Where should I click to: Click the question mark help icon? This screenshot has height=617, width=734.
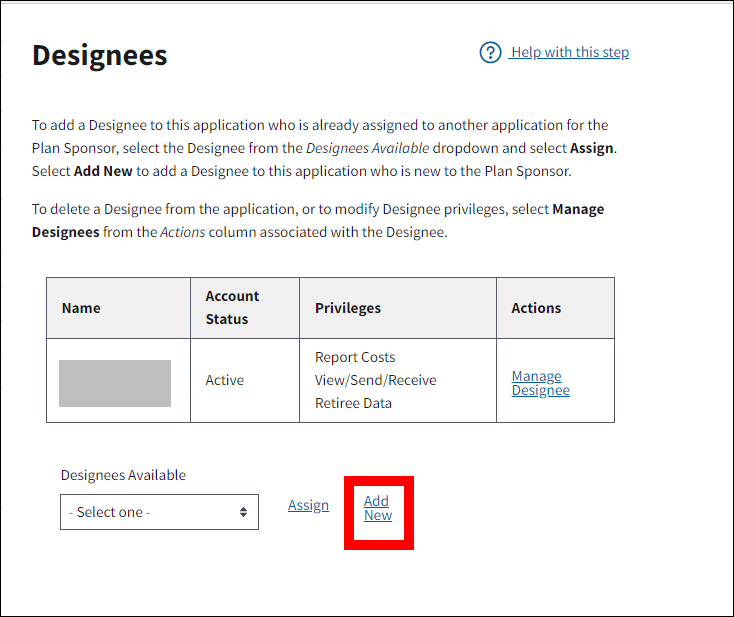click(490, 52)
